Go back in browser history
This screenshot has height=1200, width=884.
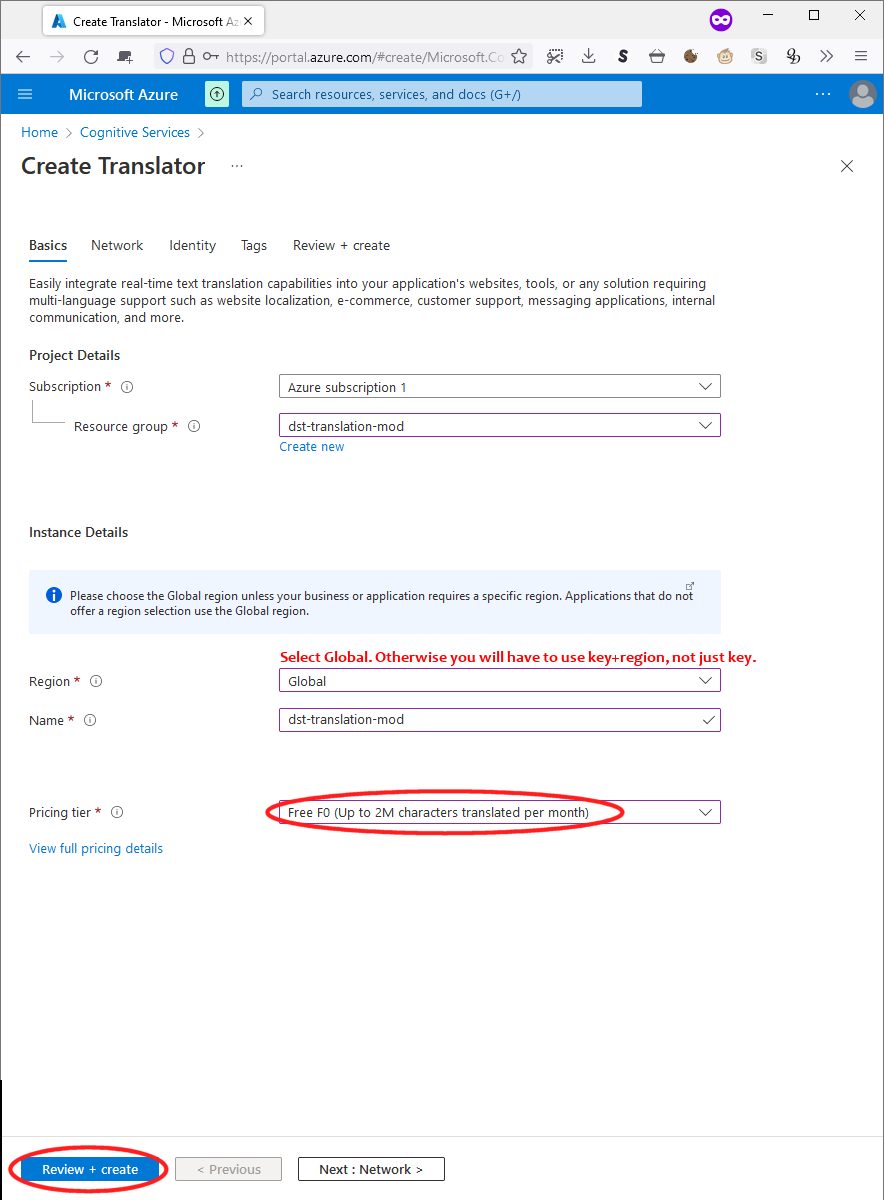[23, 57]
